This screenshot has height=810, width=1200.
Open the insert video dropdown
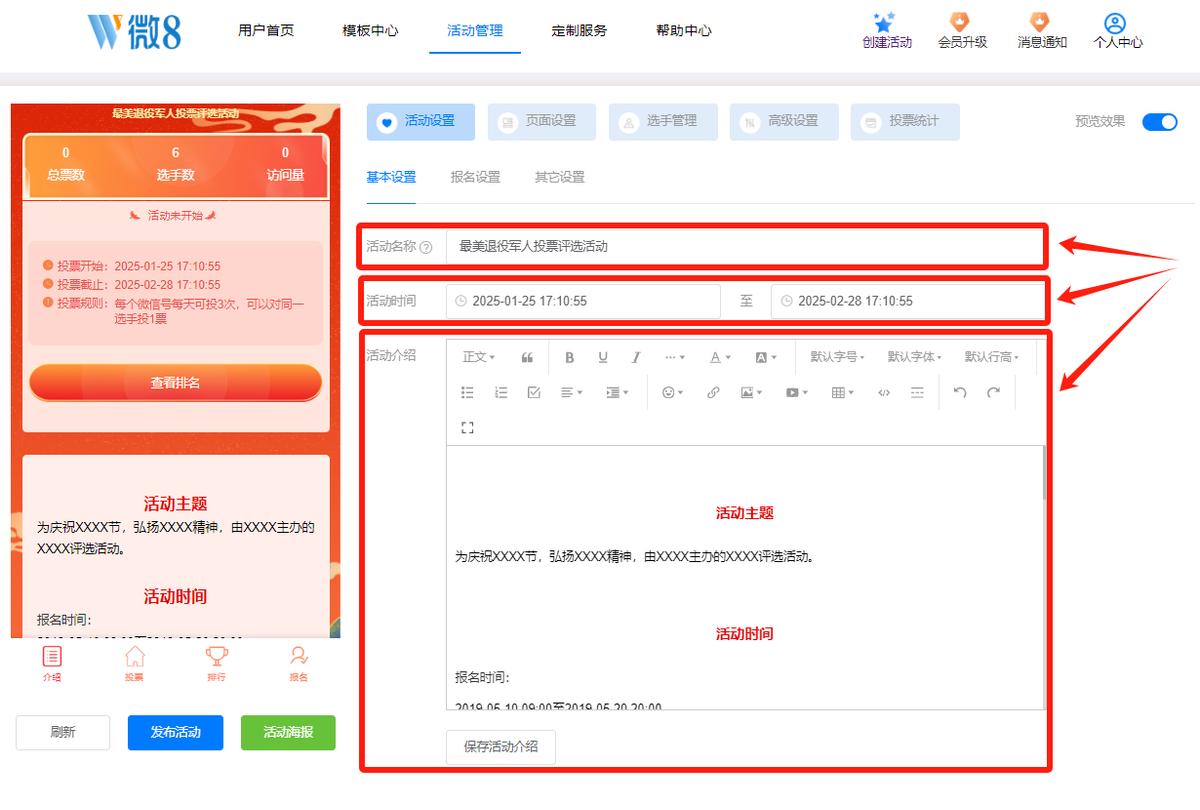click(x=797, y=393)
